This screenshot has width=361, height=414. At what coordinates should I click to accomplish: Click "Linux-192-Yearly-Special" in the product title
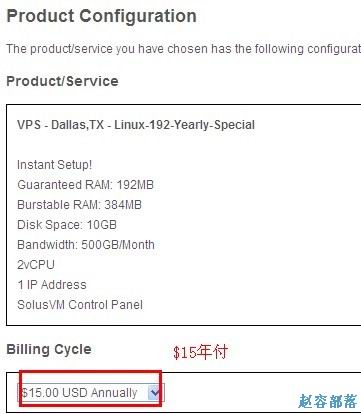(x=184, y=125)
